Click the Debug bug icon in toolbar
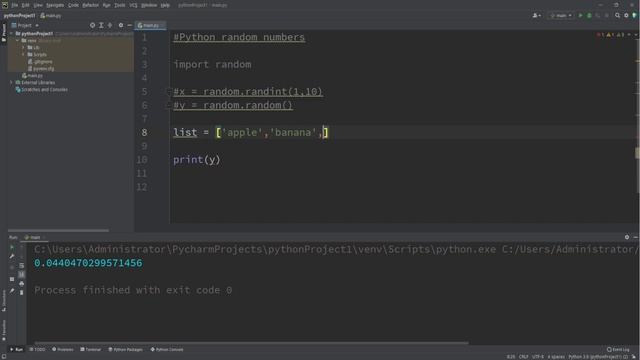The image size is (640, 360). (589, 16)
